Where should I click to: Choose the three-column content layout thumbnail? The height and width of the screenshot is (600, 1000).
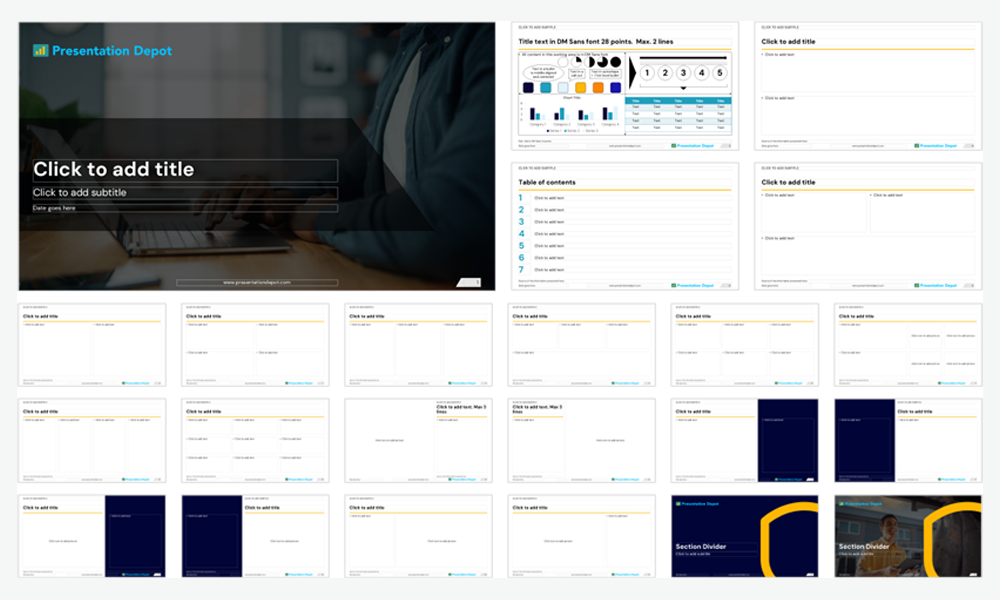point(418,345)
